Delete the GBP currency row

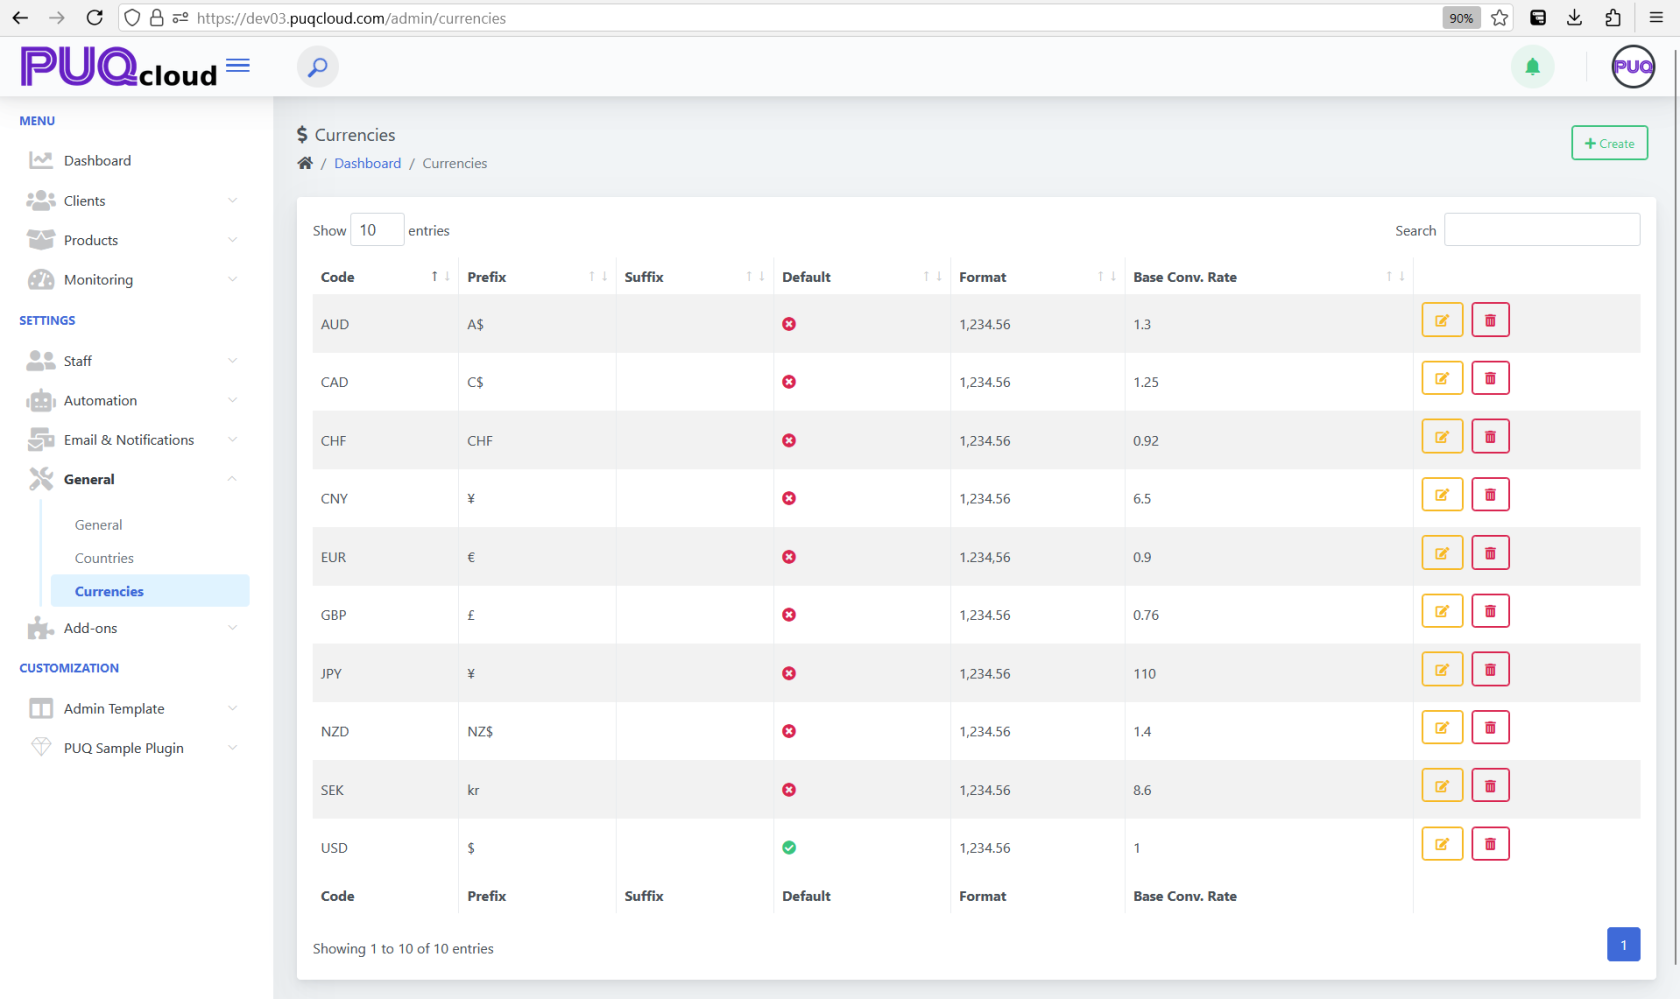tap(1490, 611)
